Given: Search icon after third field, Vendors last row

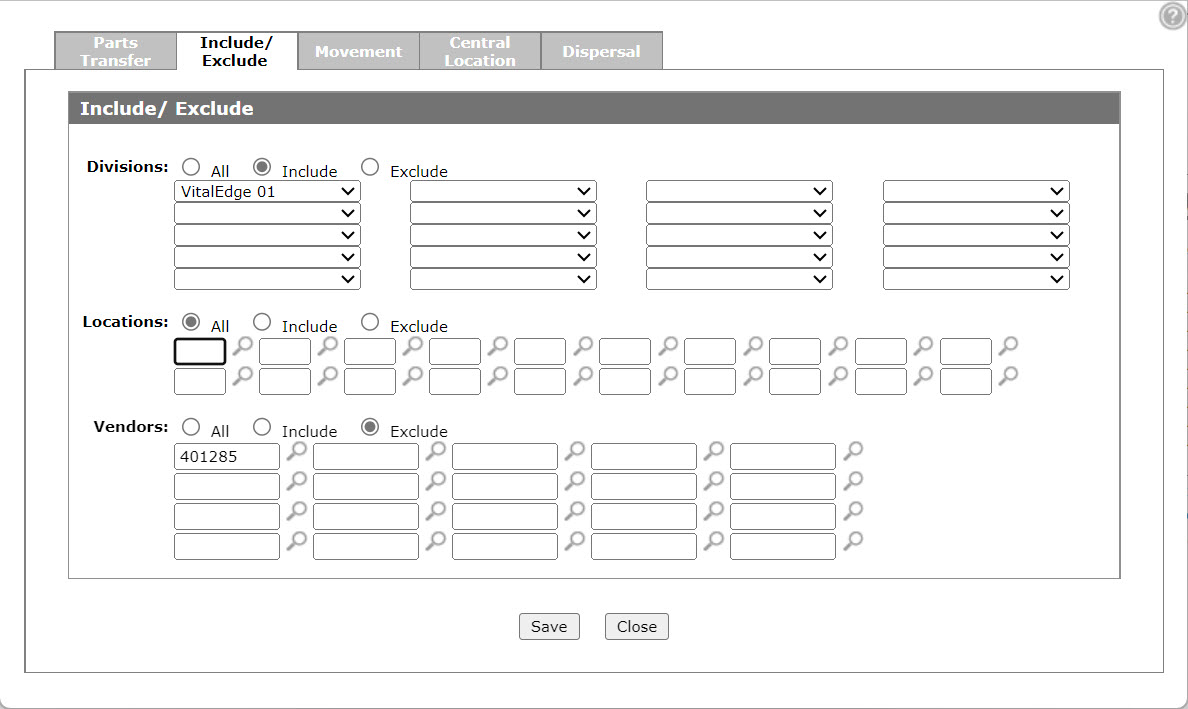Looking at the screenshot, I should coord(575,540).
